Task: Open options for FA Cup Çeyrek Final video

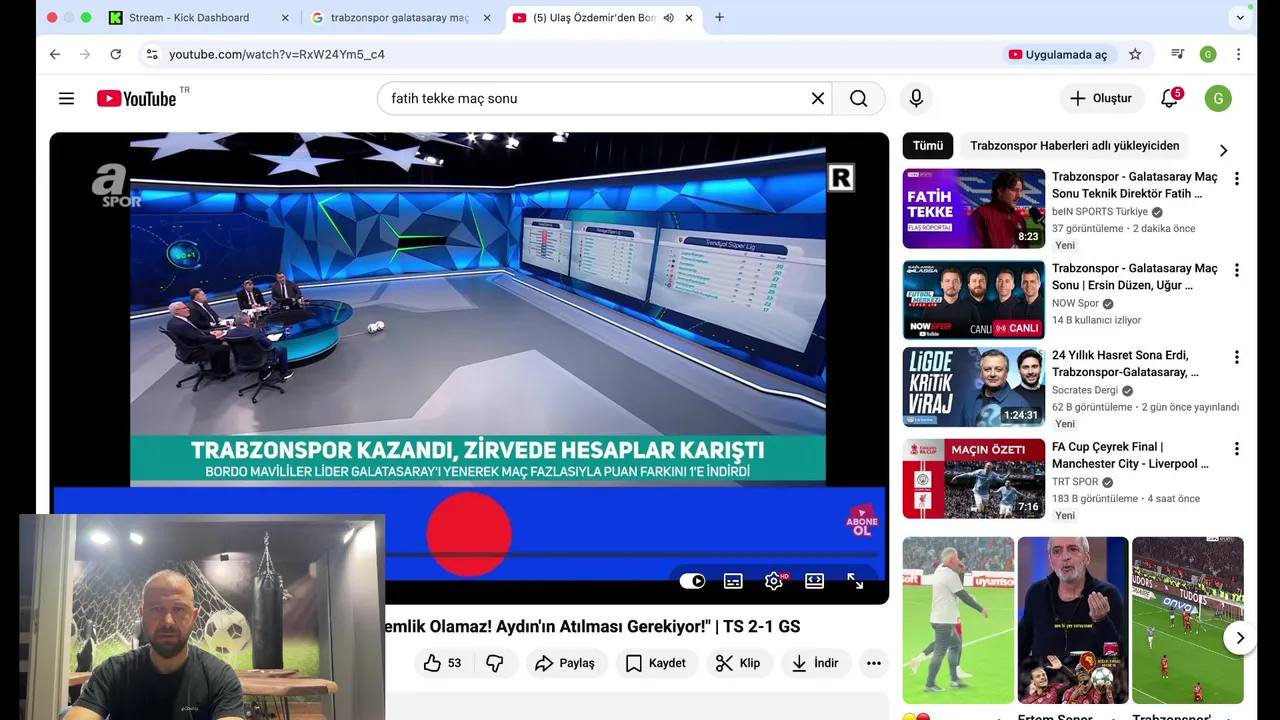Action: click(x=1237, y=449)
